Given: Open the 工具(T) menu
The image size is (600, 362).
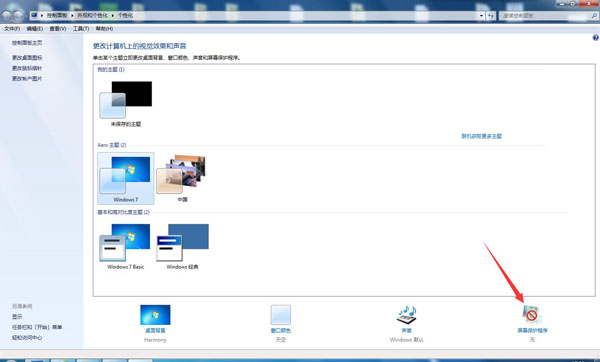Looking at the screenshot, I should pos(81,29).
